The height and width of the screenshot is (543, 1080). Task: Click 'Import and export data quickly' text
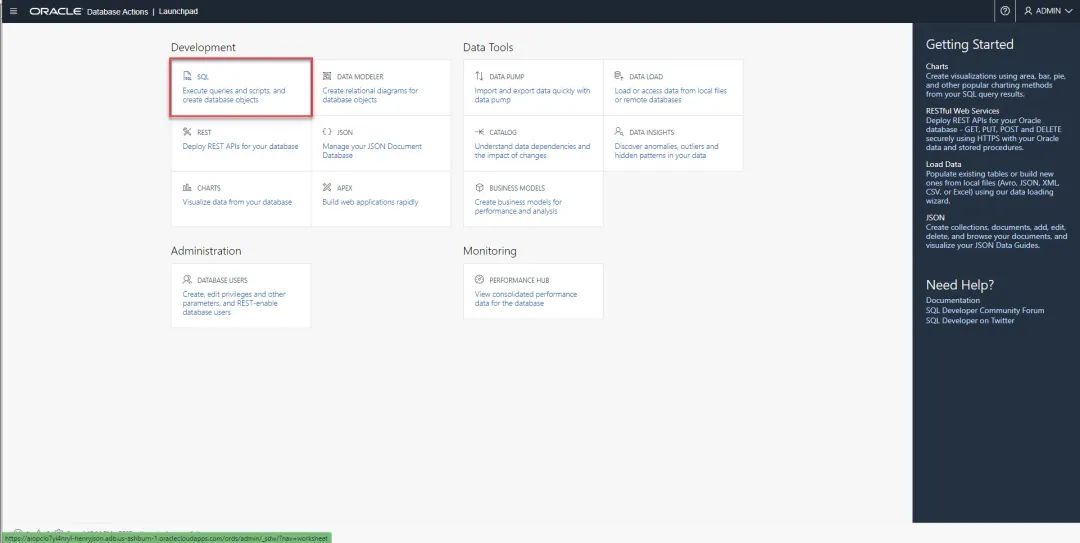[532, 95]
